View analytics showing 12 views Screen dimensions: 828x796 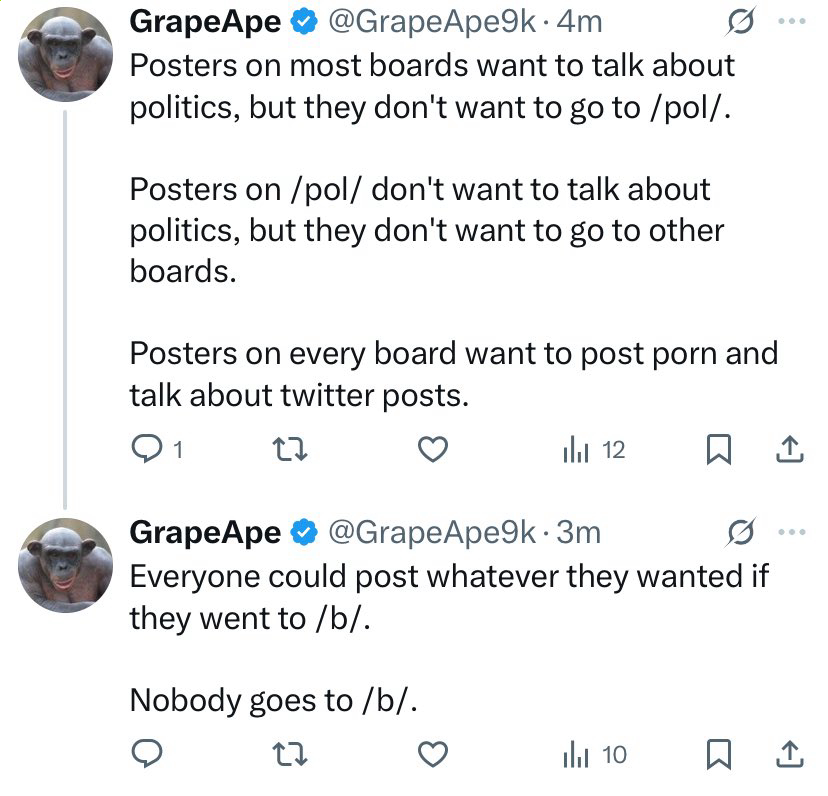tap(594, 450)
